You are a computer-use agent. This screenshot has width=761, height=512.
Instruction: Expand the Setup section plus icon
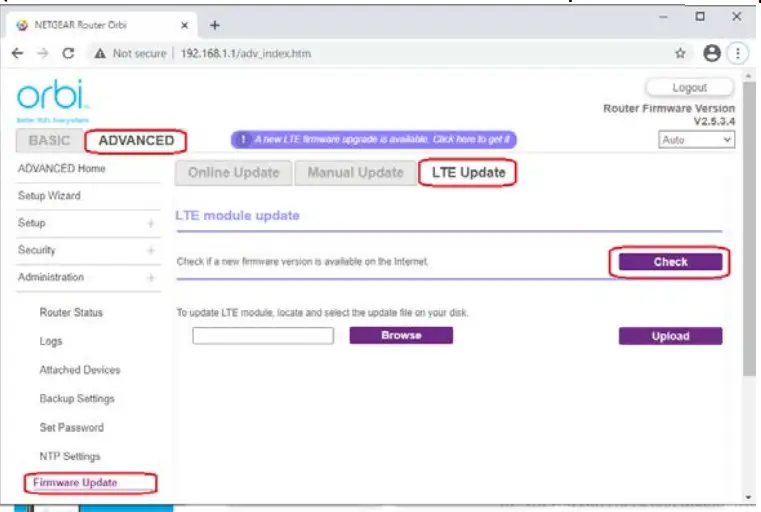151,223
